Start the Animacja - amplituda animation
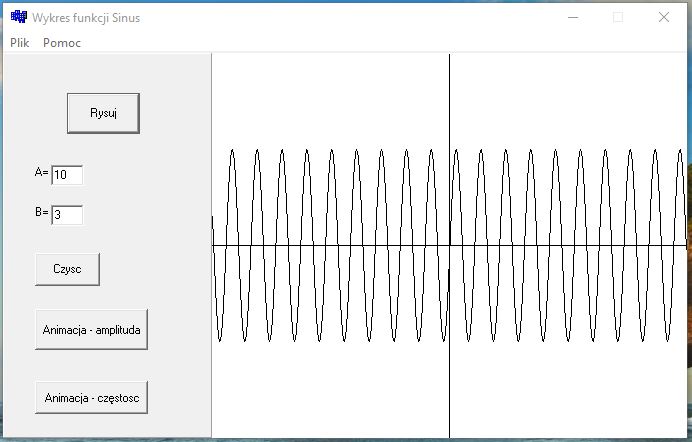Viewport: 692px width, 442px height. 92,329
